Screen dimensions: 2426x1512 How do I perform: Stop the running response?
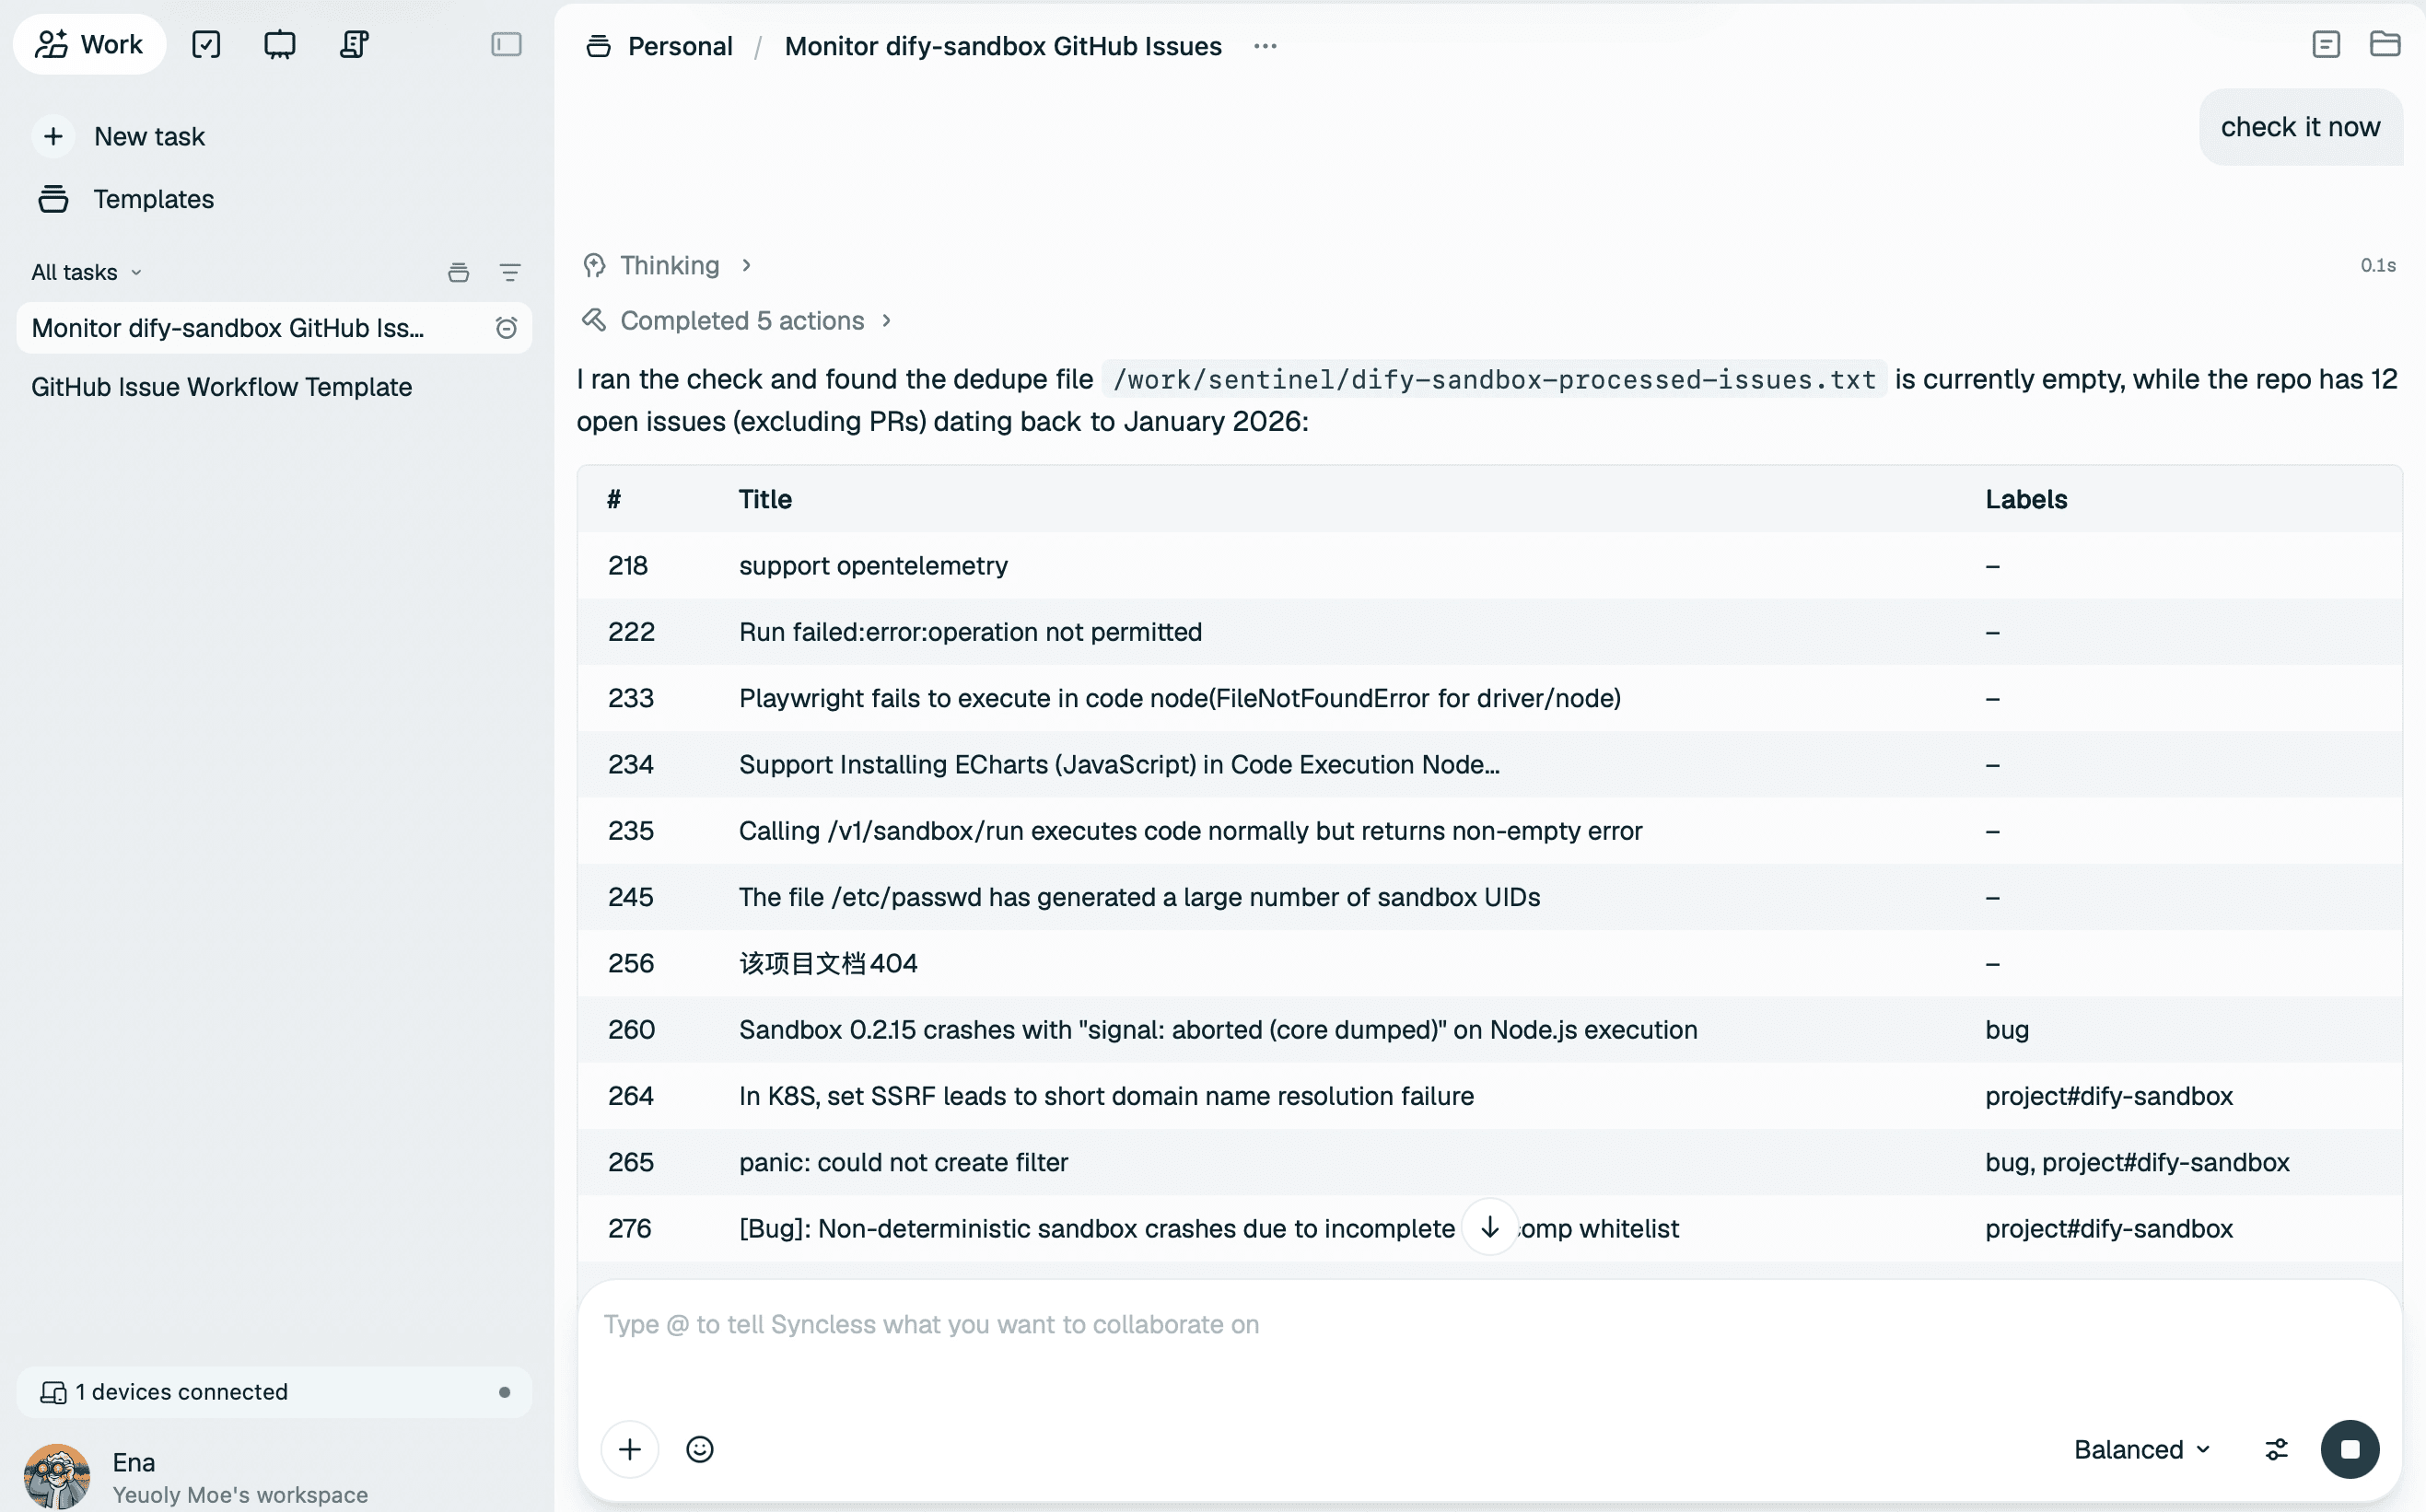pos(2350,1449)
